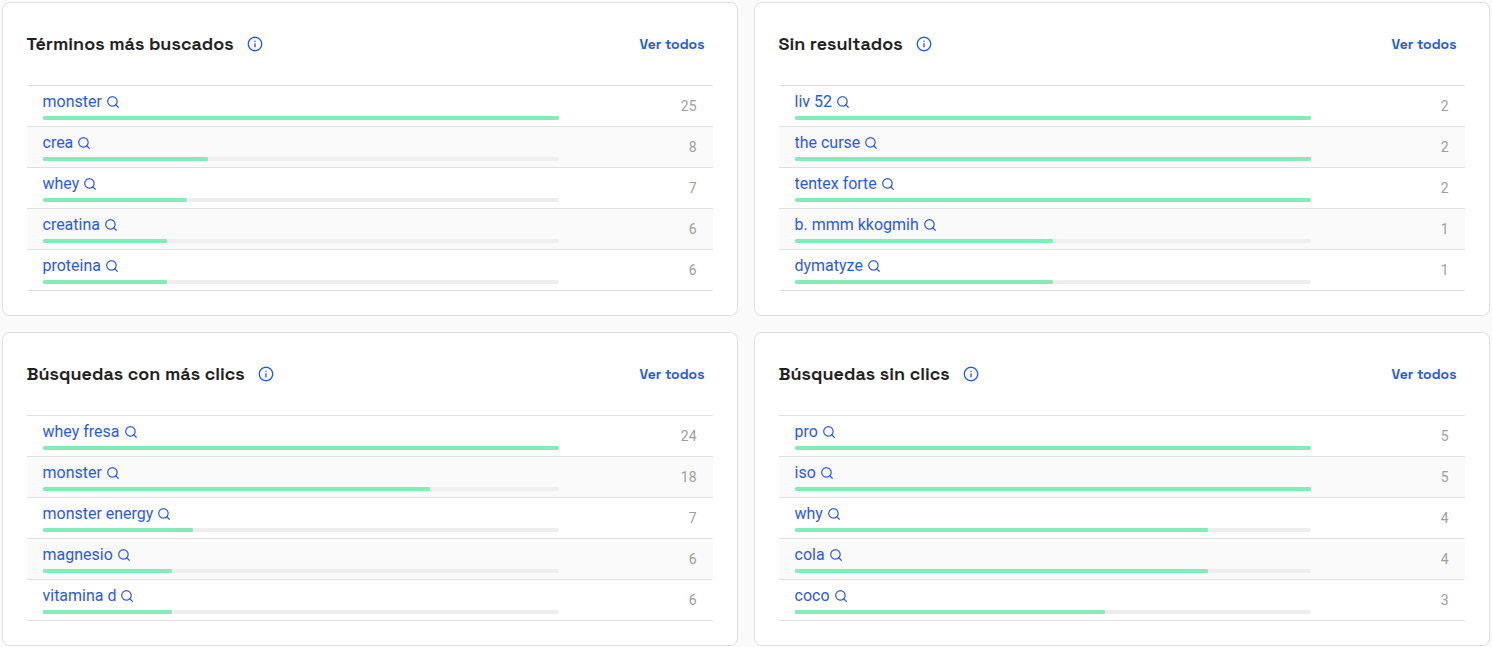Open Ver todos for Términos más buscados

pos(672,44)
